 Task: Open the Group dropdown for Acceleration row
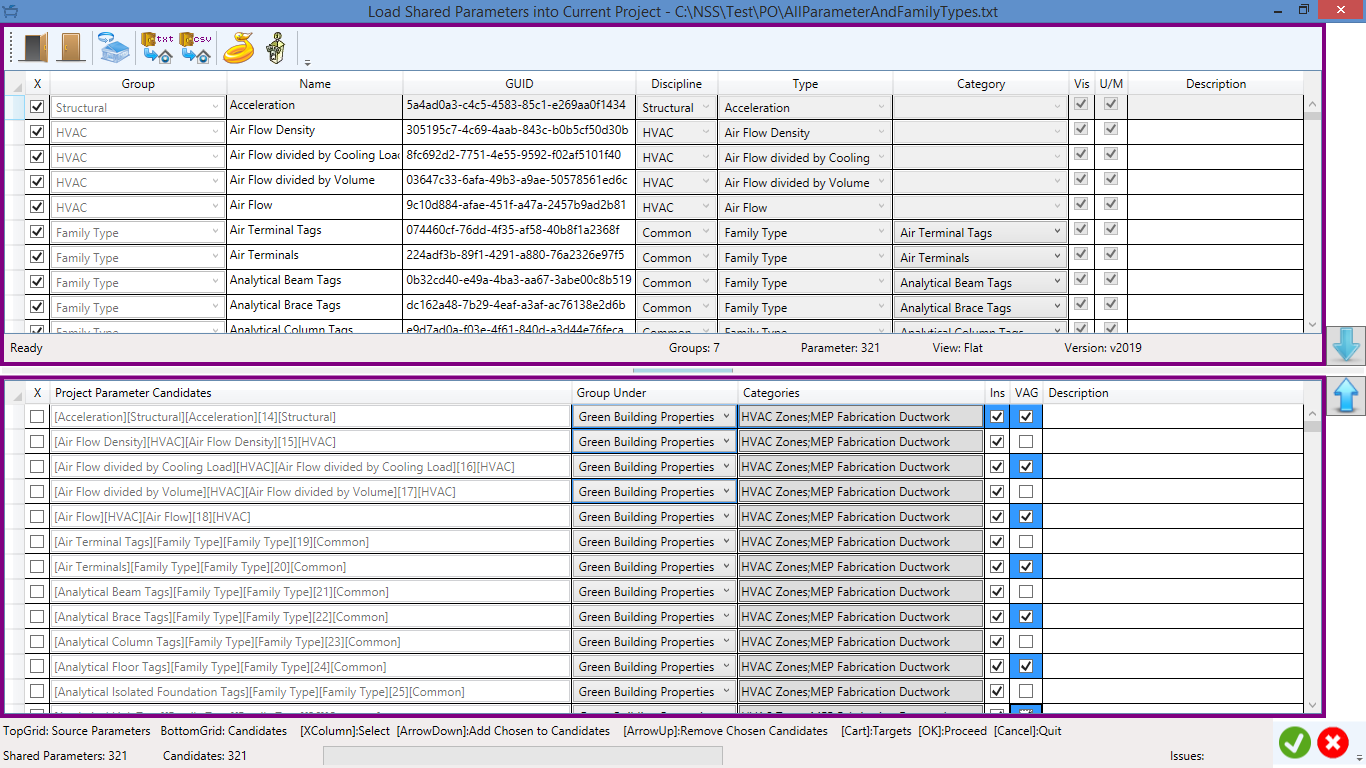138,107
